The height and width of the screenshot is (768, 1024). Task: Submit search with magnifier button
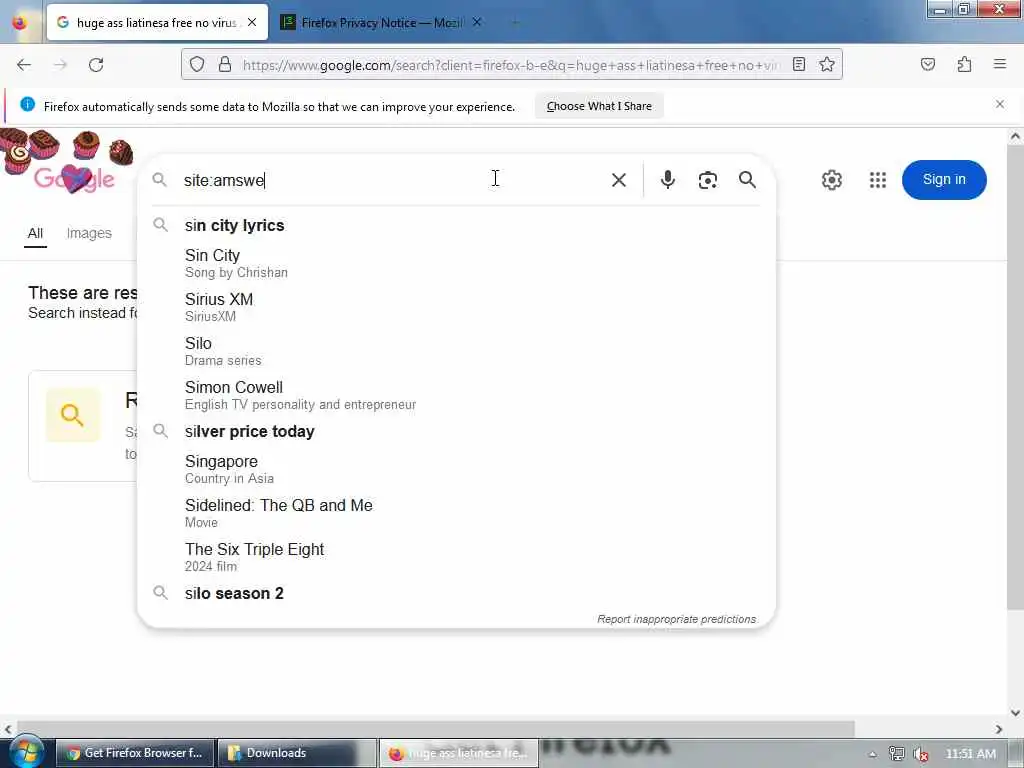pos(748,180)
